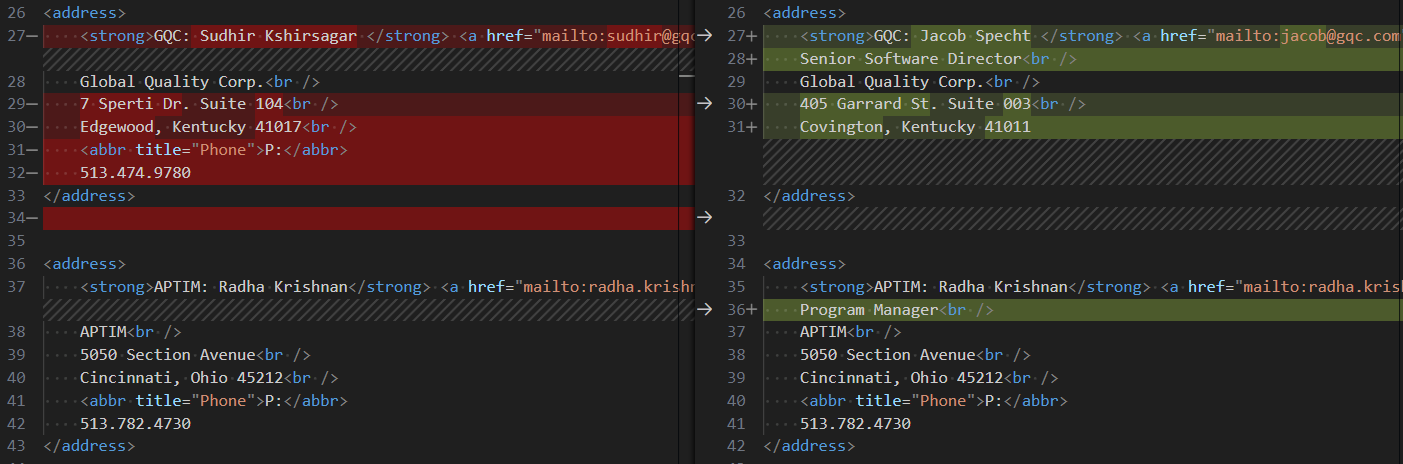
Task: Click the opening address tag on right line 26
Action: pyautogui.click(x=805, y=14)
